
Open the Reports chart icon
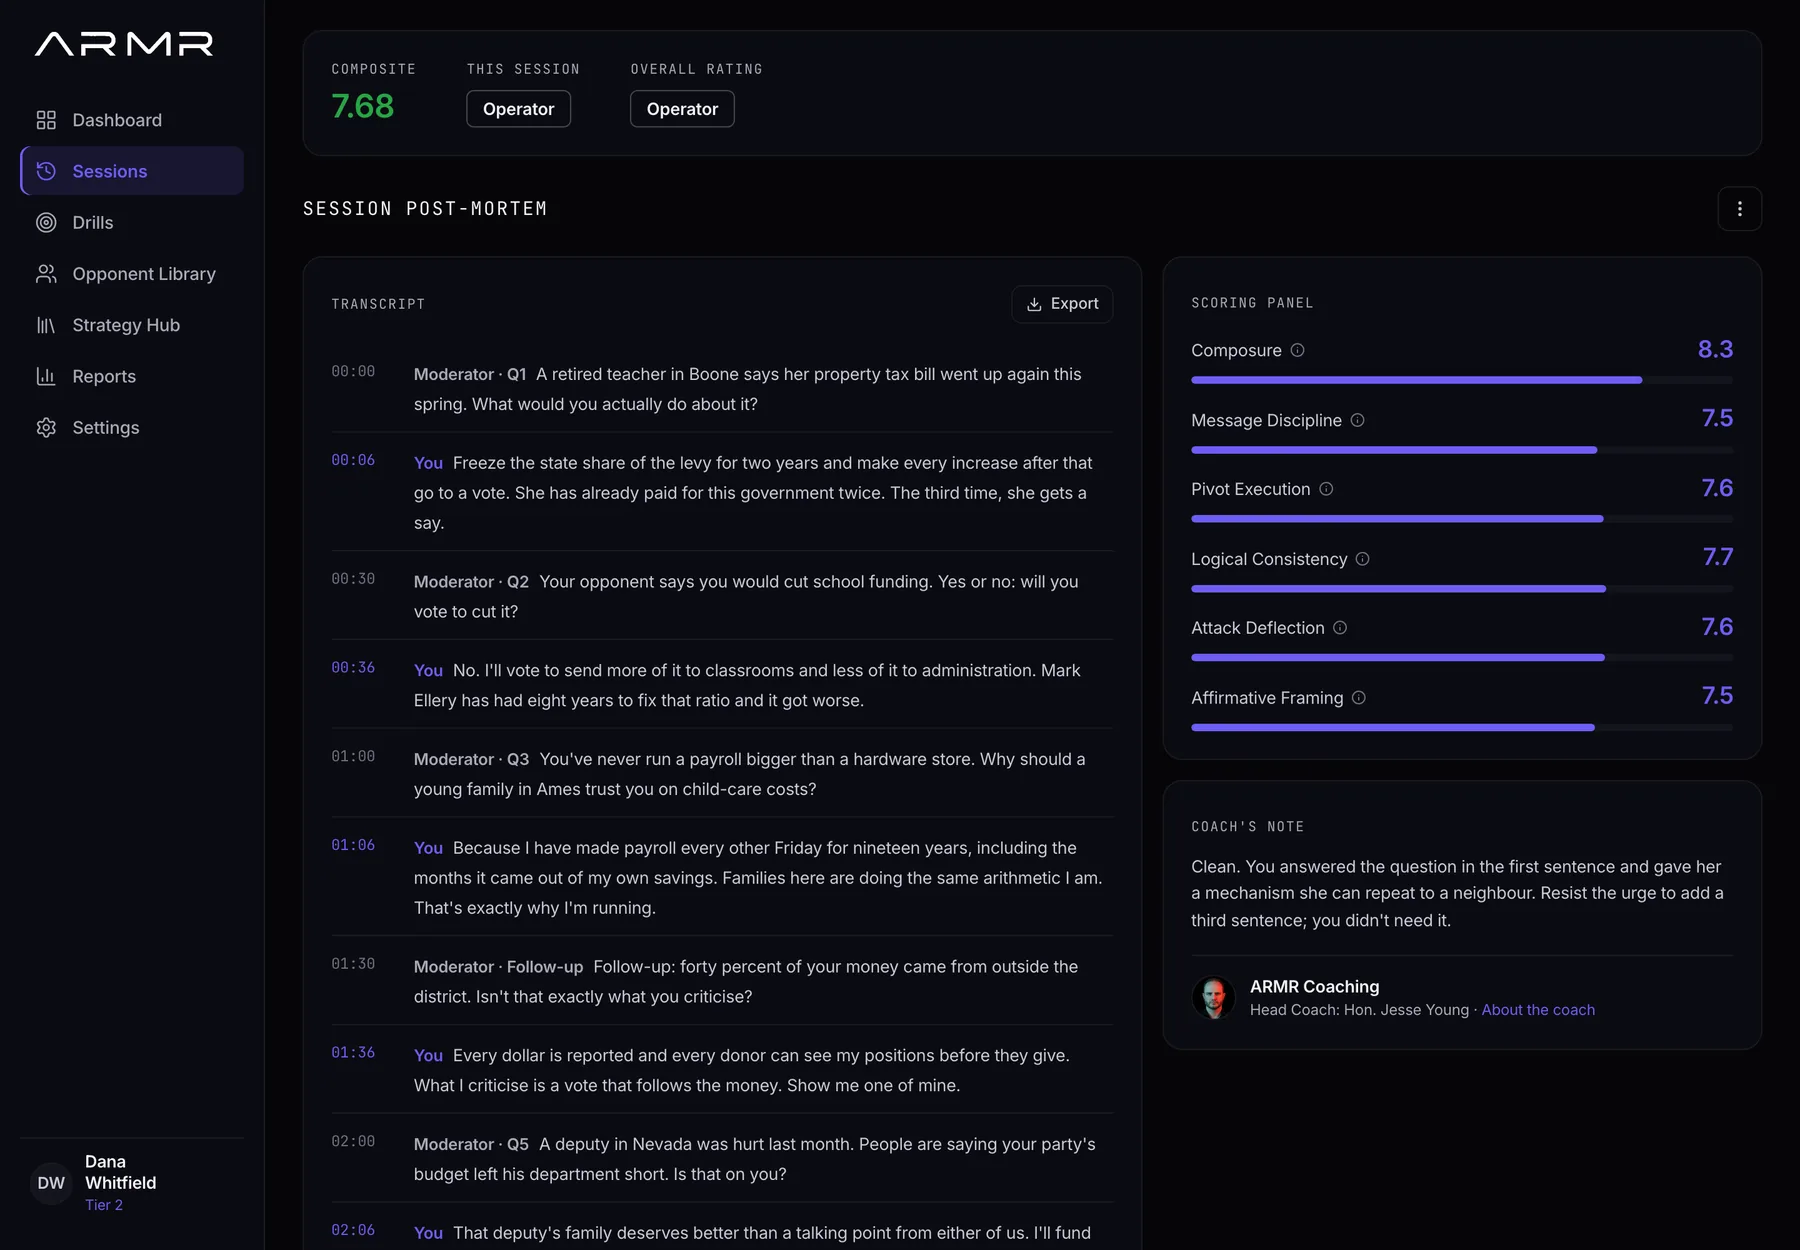point(46,376)
